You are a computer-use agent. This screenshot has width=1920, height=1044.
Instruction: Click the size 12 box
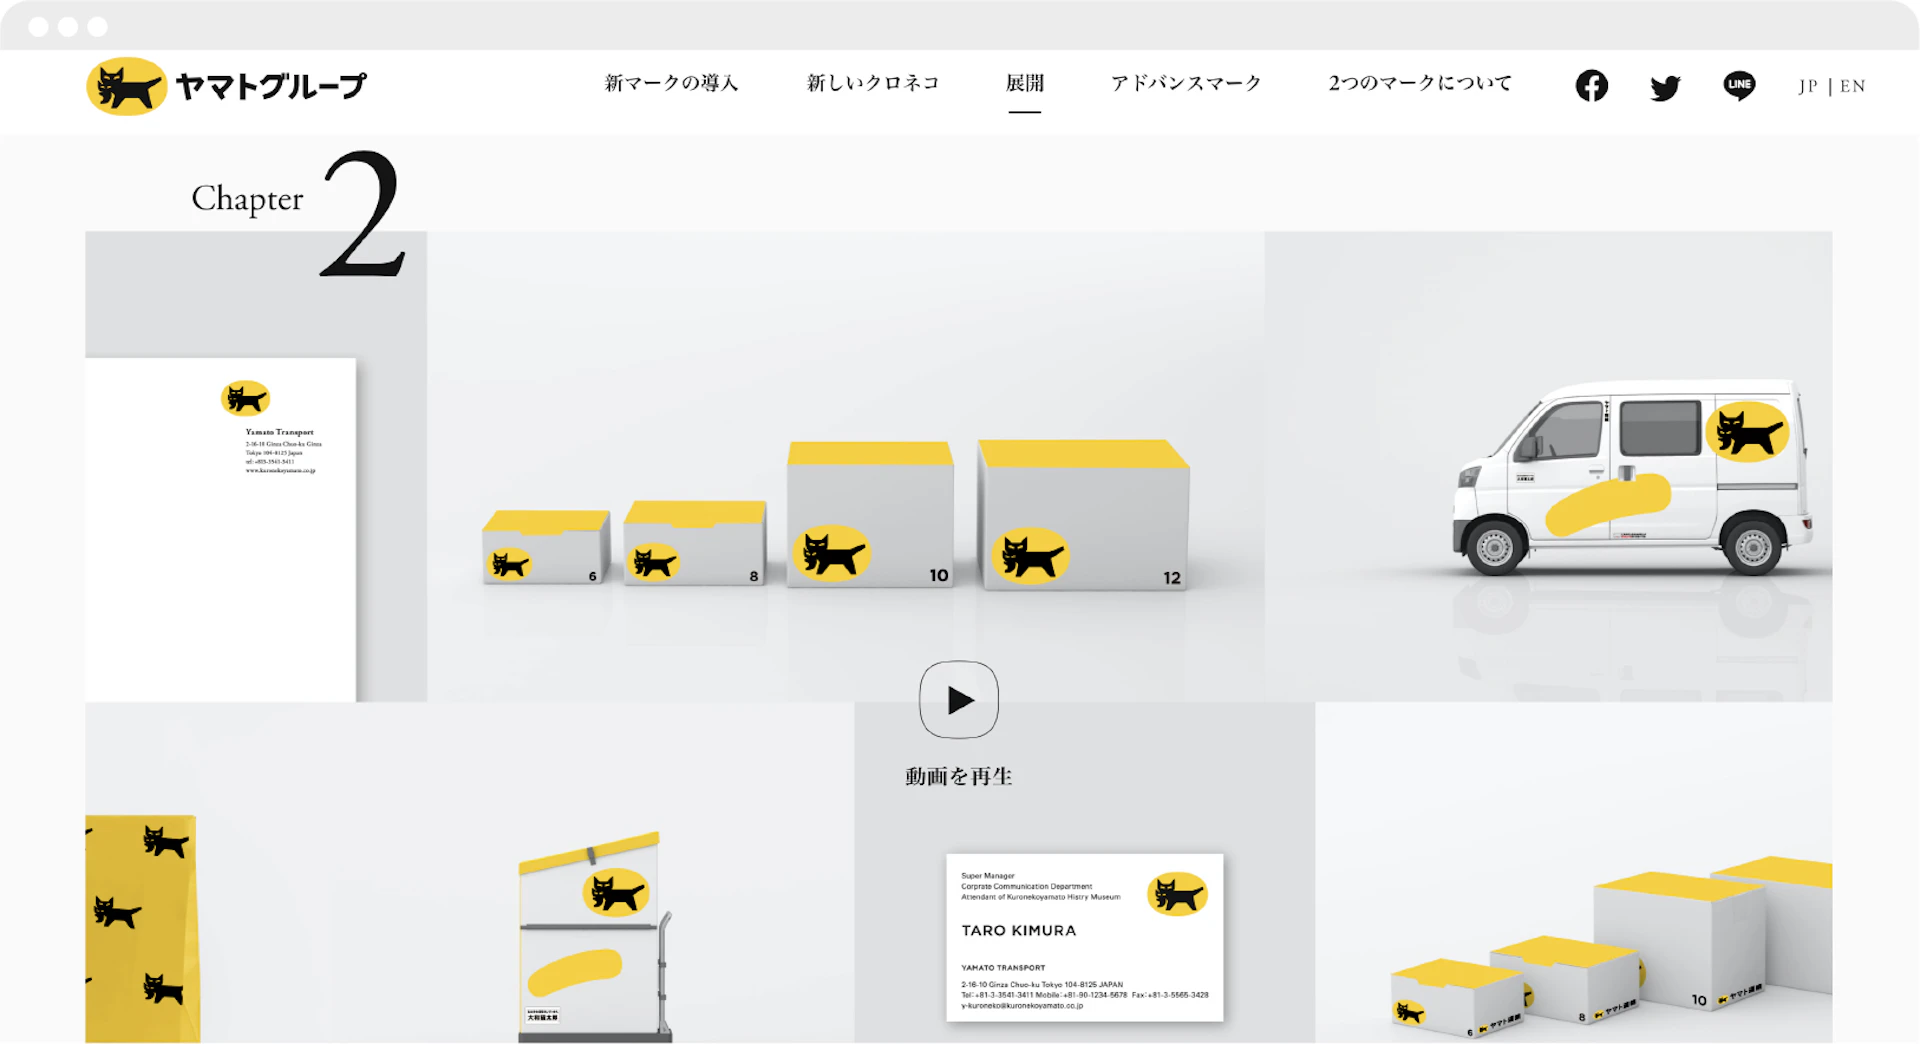click(1084, 514)
